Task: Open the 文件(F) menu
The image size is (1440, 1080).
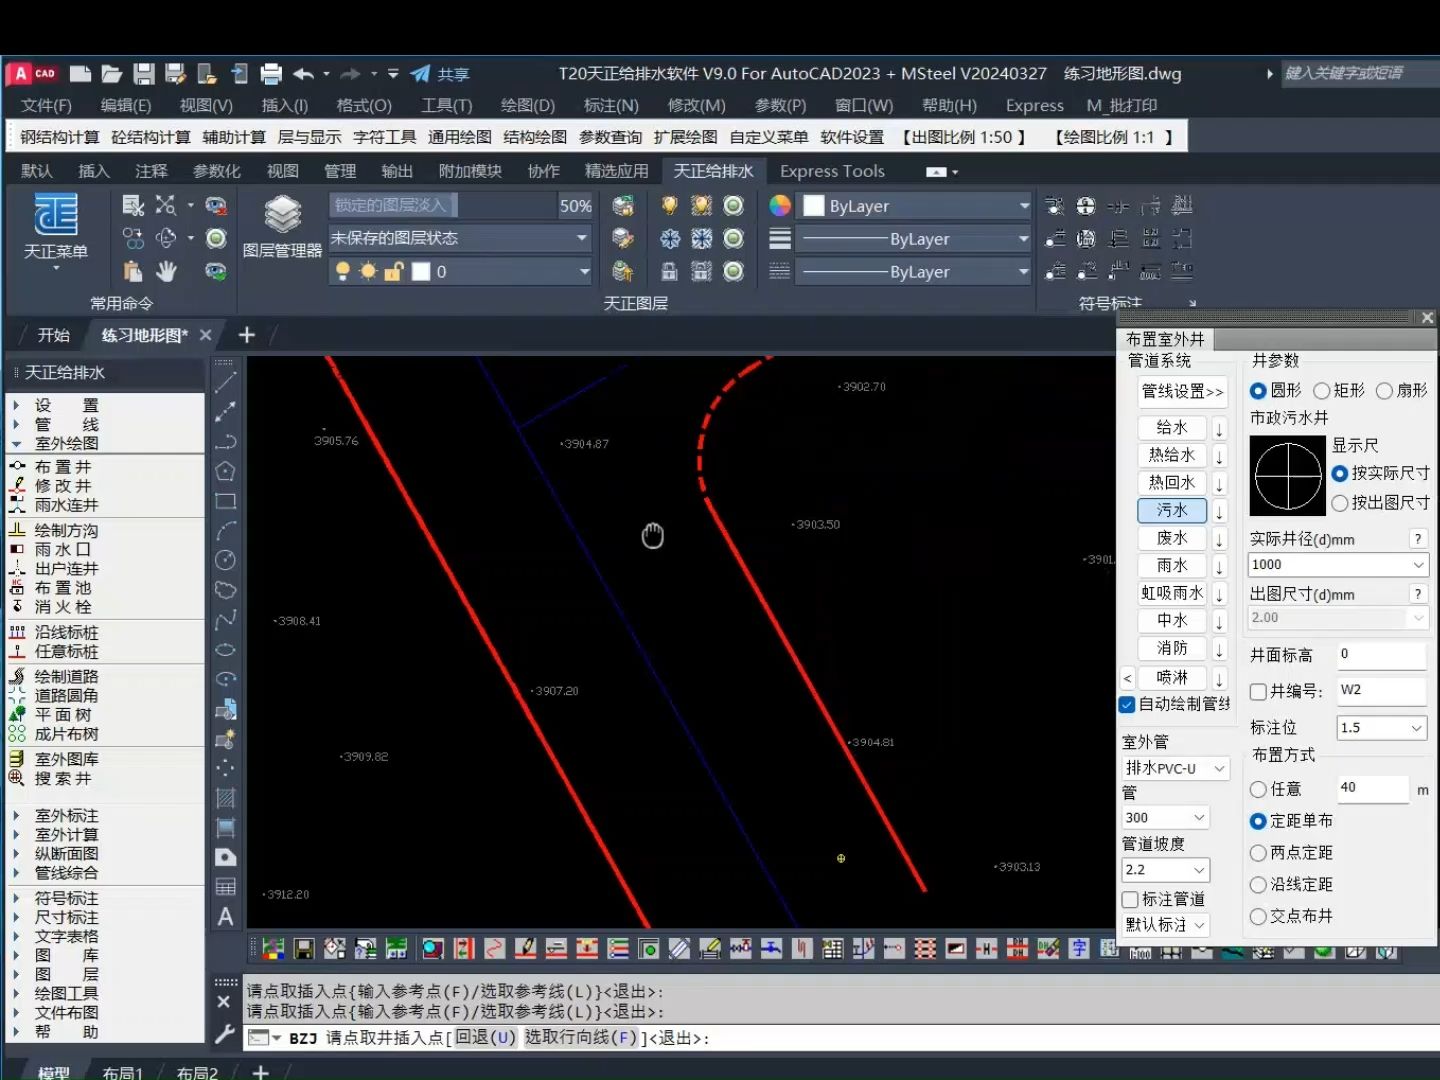Action: [x=46, y=105]
